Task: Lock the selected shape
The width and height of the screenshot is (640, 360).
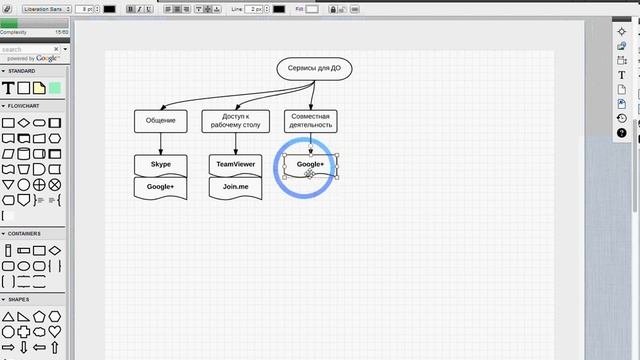Action: pyautogui.click(x=333, y=9)
